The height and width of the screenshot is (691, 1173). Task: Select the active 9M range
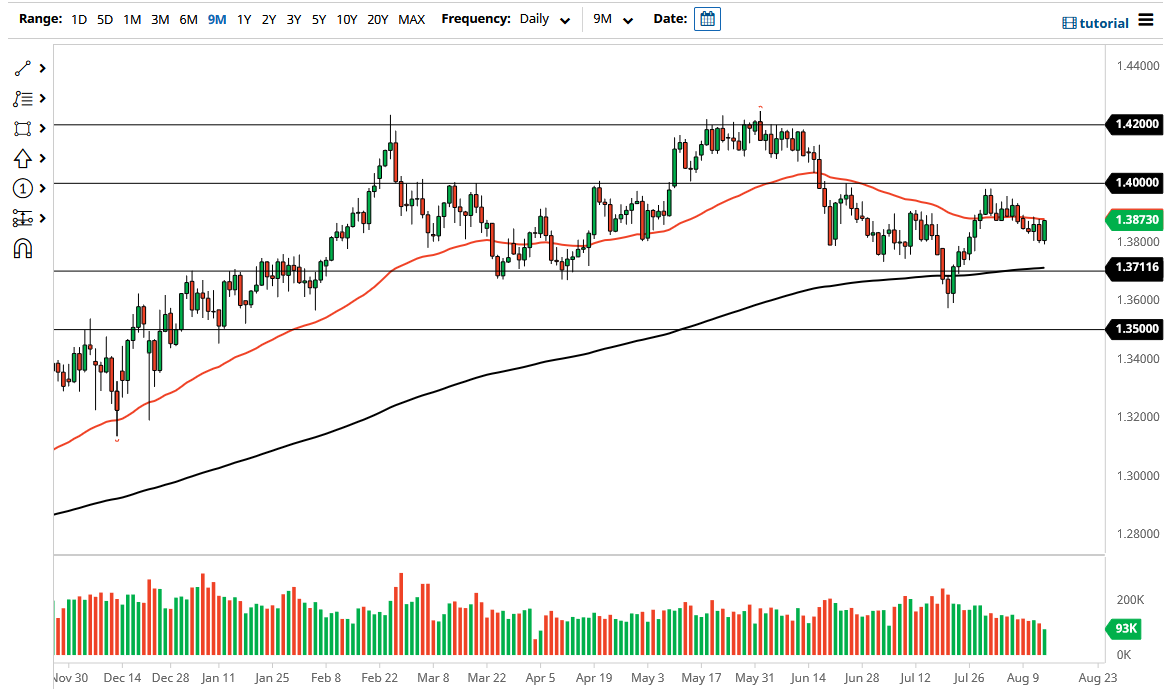pos(217,19)
